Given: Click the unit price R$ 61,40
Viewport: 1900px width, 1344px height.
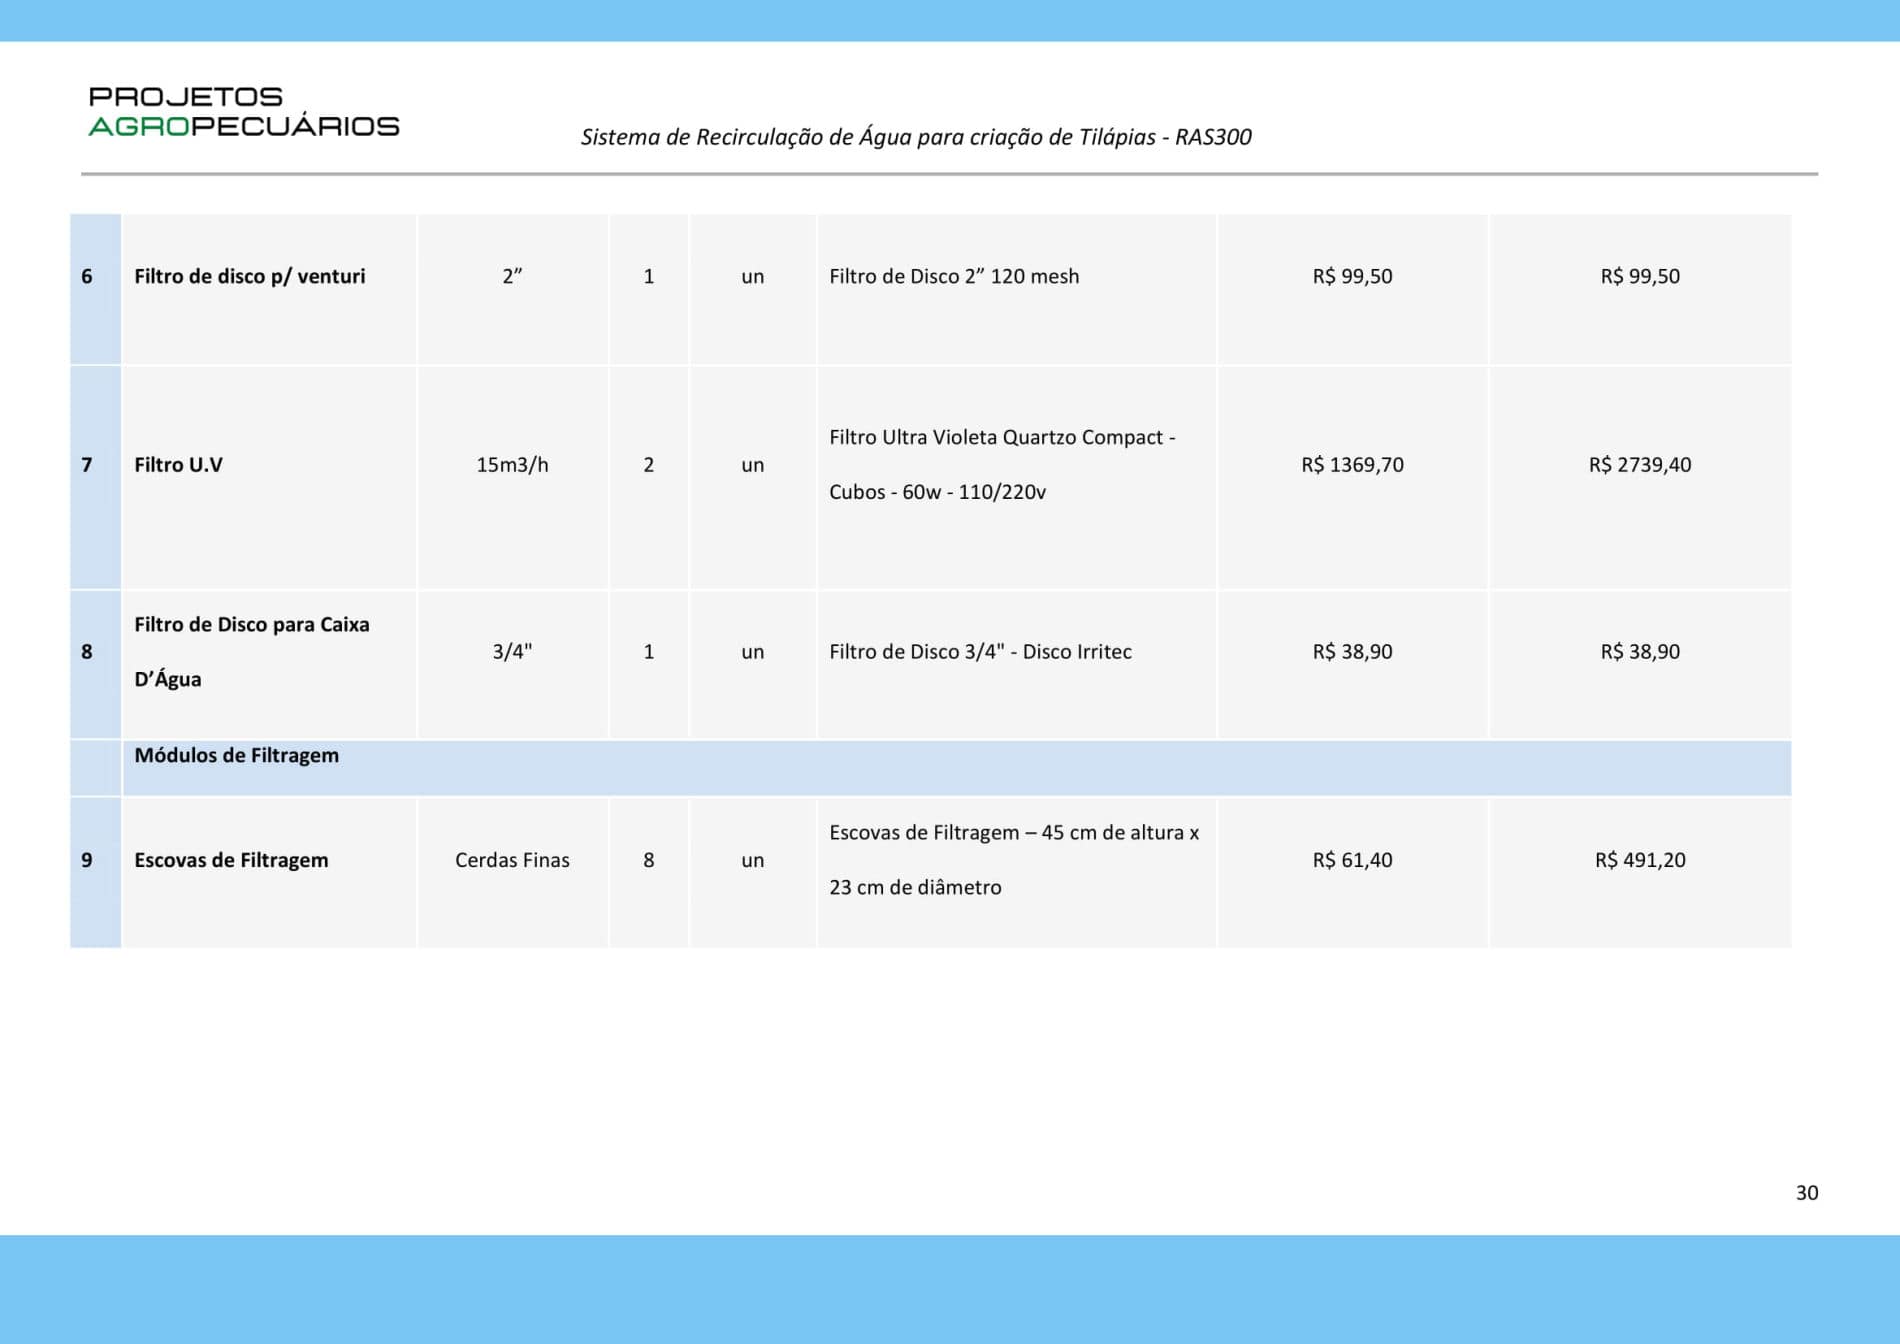Looking at the screenshot, I should 1352,860.
